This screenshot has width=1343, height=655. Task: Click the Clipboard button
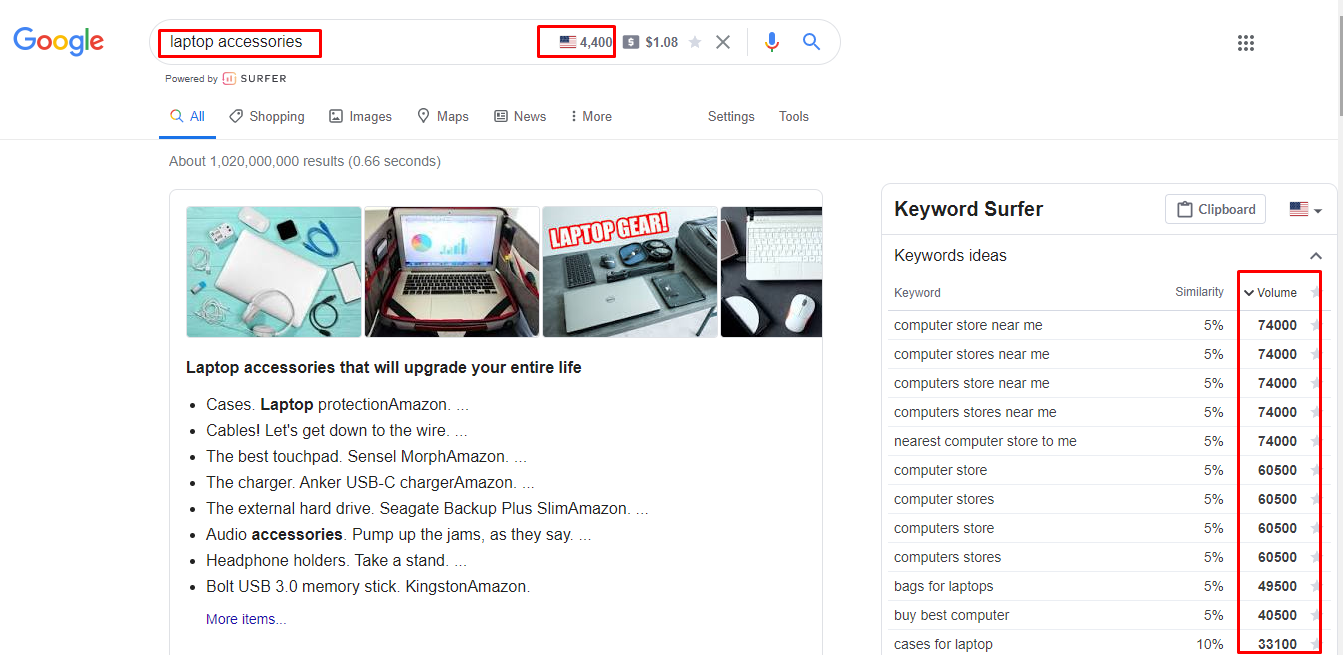(x=1216, y=209)
